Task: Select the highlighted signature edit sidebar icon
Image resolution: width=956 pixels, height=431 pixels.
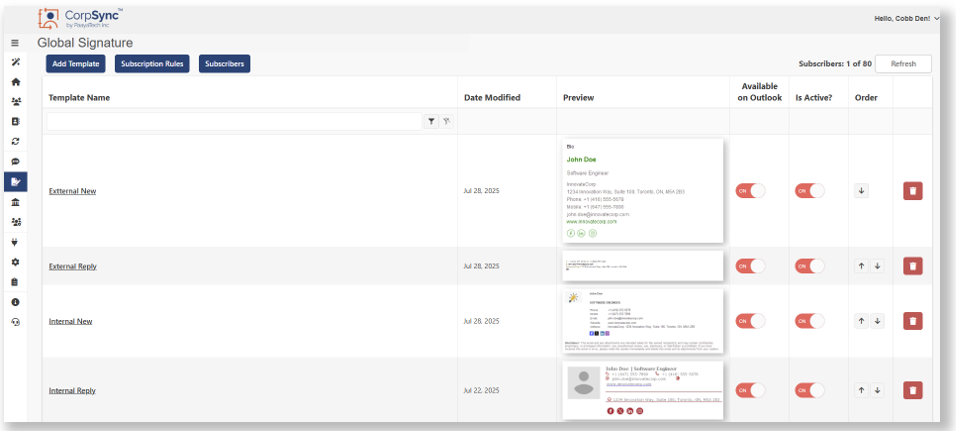Action: [15, 181]
